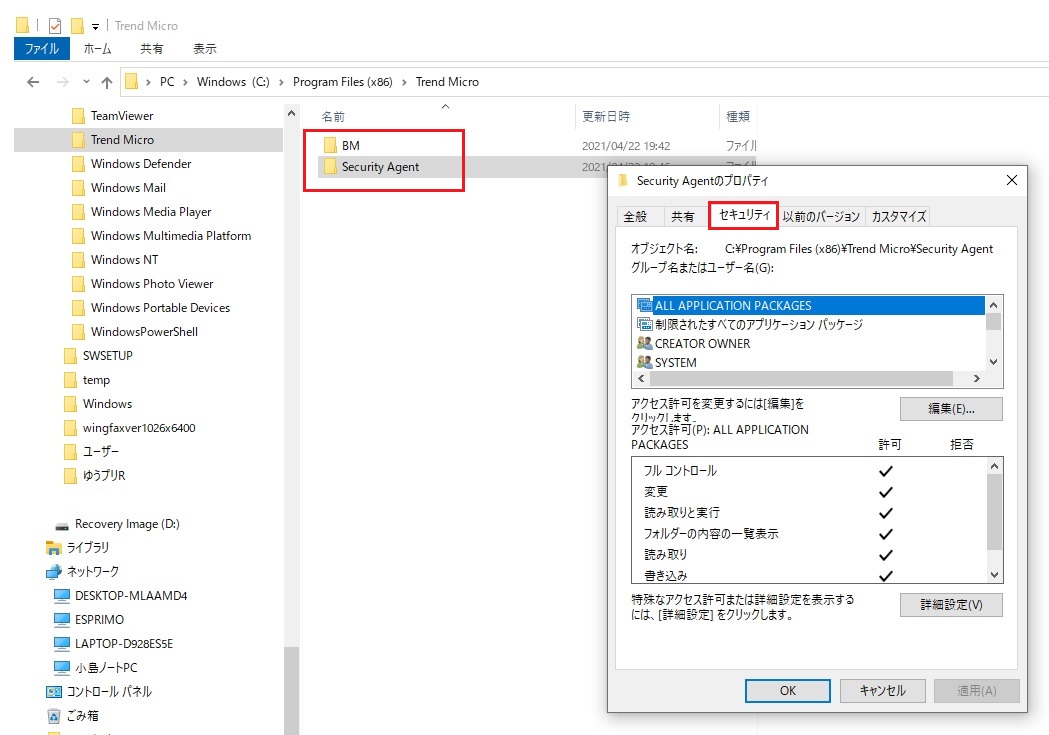
Task: Click the ESPRIMO computer icon
Action: [62, 620]
